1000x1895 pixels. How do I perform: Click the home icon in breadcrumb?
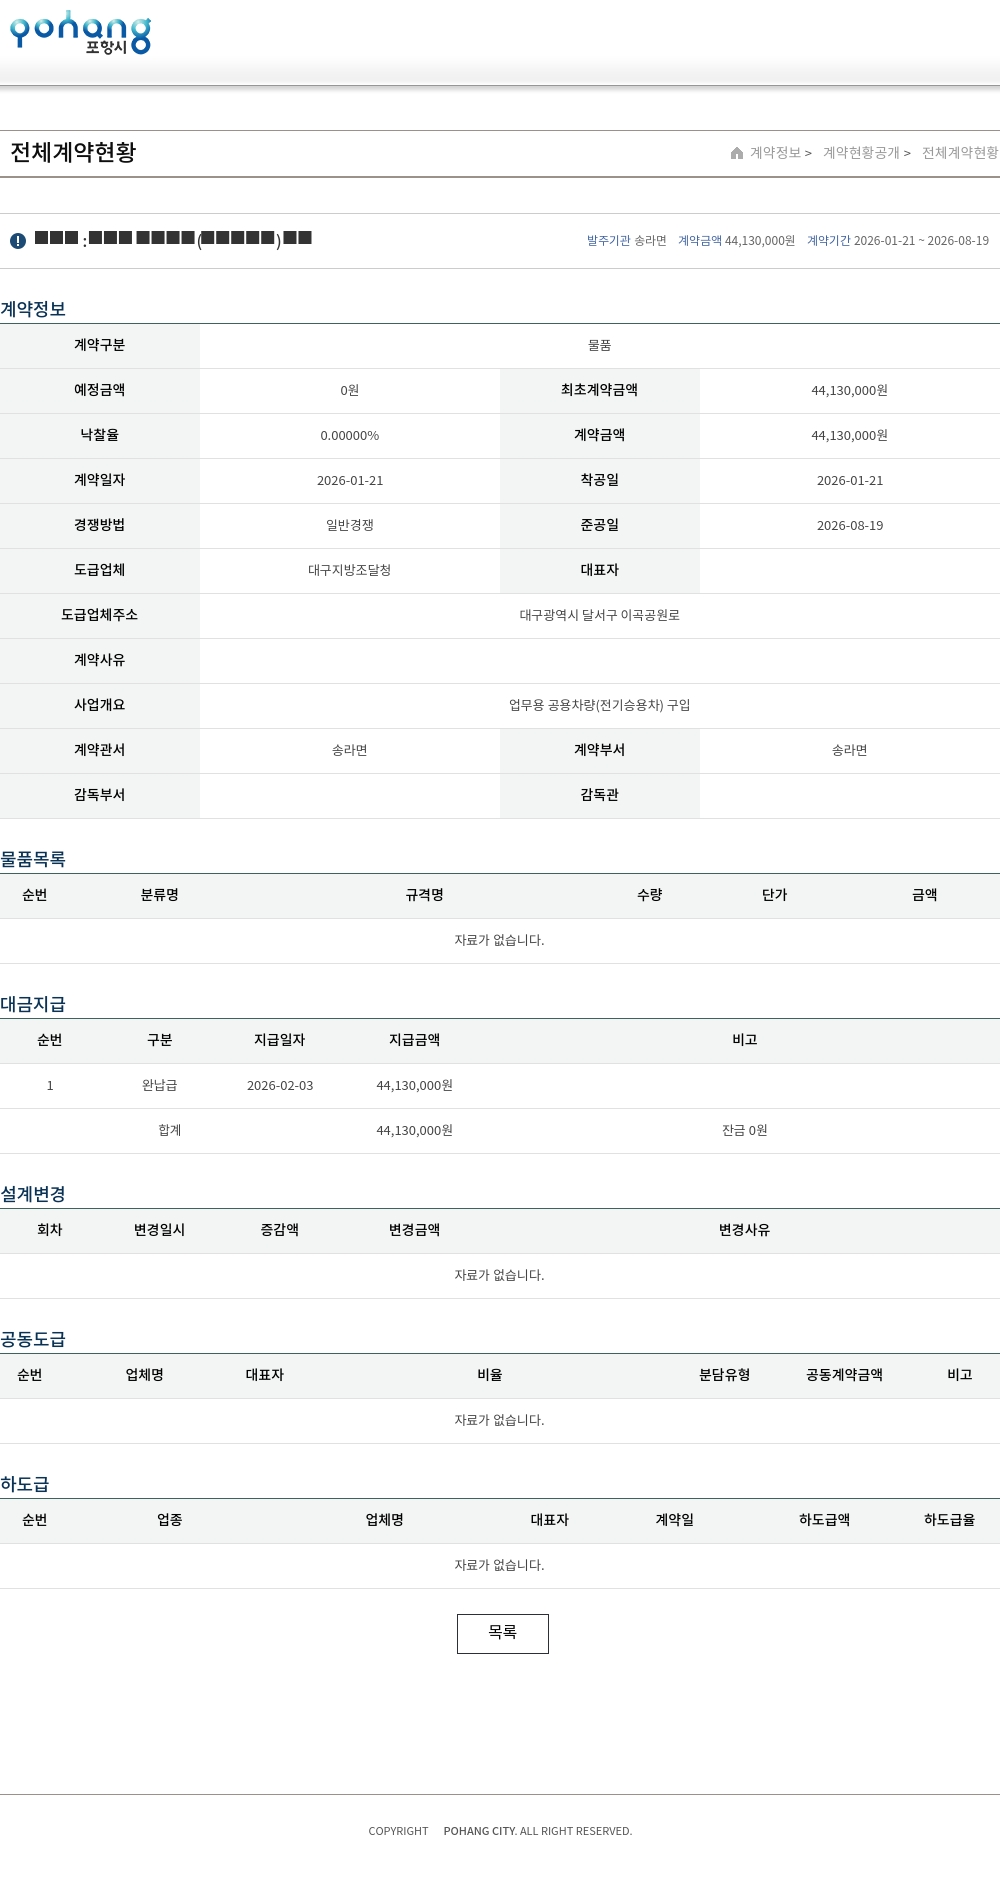point(737,153)
